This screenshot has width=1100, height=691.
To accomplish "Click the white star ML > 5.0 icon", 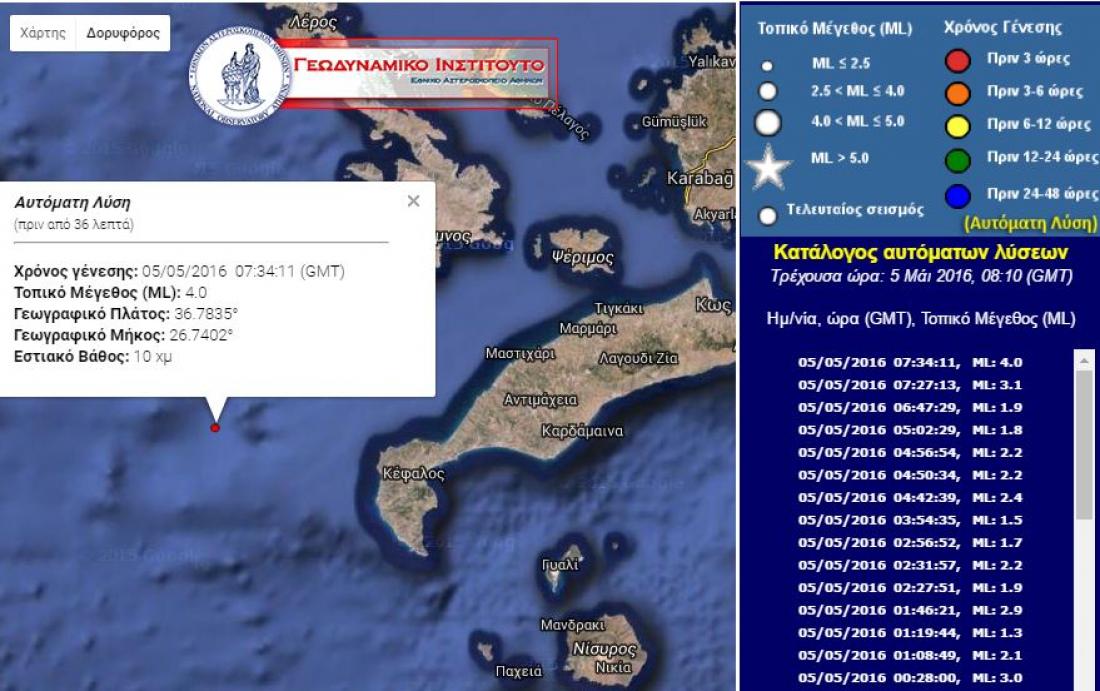I will point(770,169).
